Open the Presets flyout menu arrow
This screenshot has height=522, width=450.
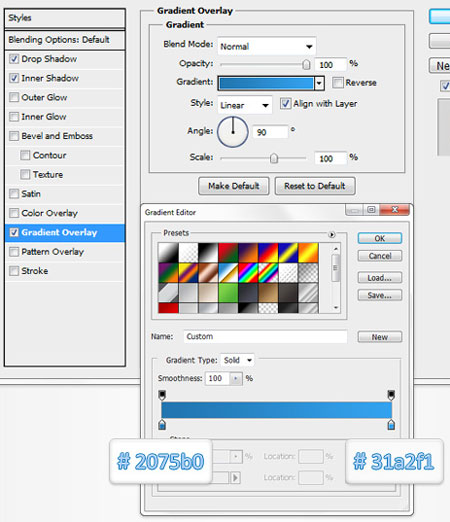(x=332, y=234)
